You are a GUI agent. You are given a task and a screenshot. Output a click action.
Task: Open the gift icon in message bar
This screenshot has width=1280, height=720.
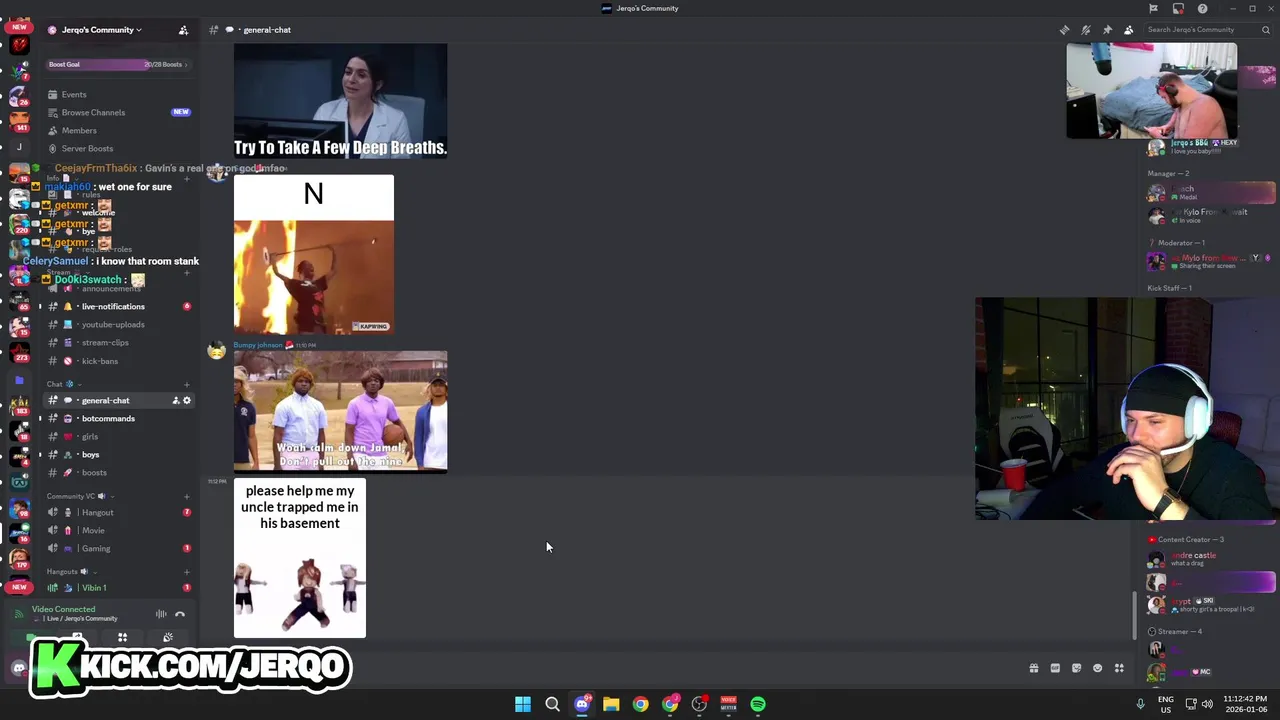click(1034, 668)
